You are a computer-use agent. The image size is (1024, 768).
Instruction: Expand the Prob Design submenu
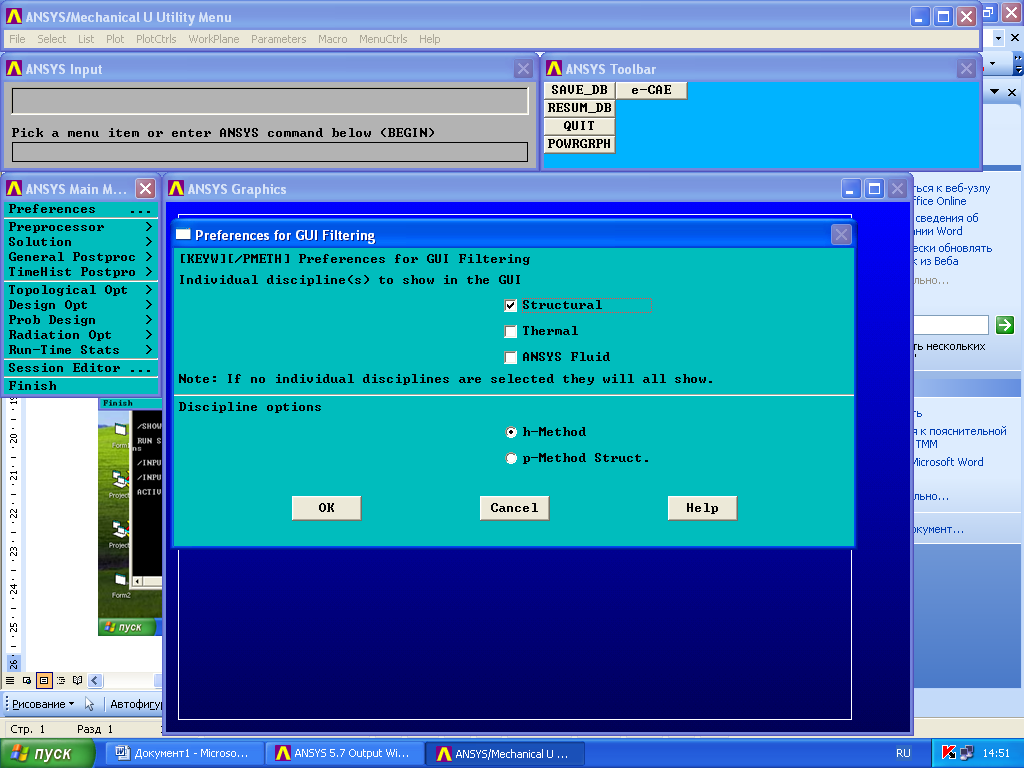click(81, 320)
